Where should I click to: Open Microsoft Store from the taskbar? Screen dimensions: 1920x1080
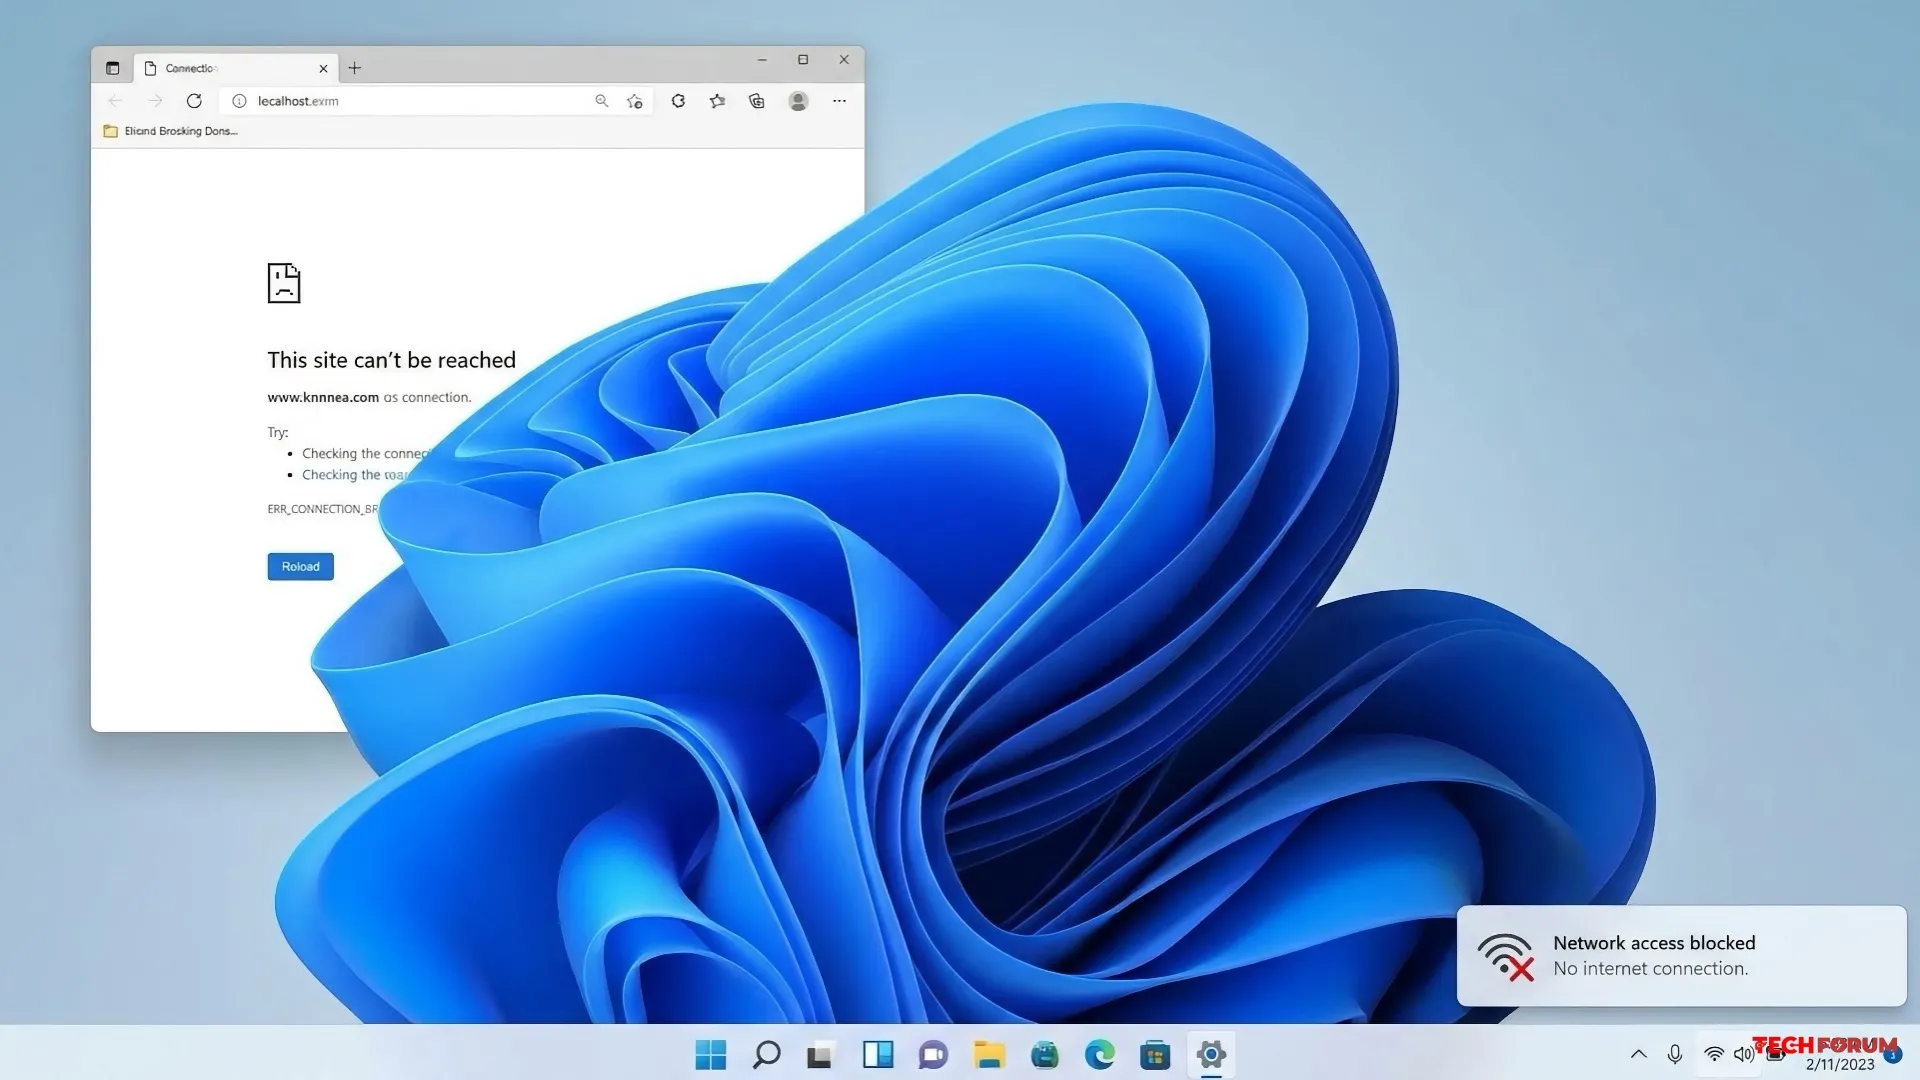coord(1155,1054)
